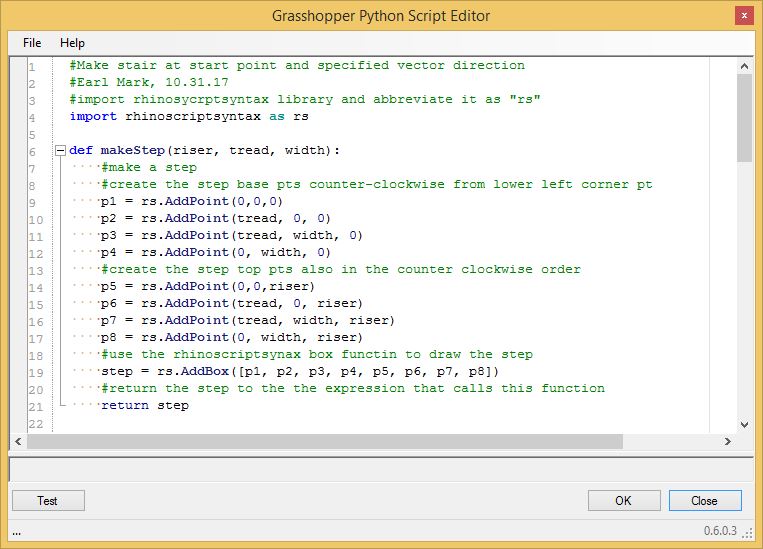Click the Close button
The image size is (763, 549).
(x=705, y=500)
